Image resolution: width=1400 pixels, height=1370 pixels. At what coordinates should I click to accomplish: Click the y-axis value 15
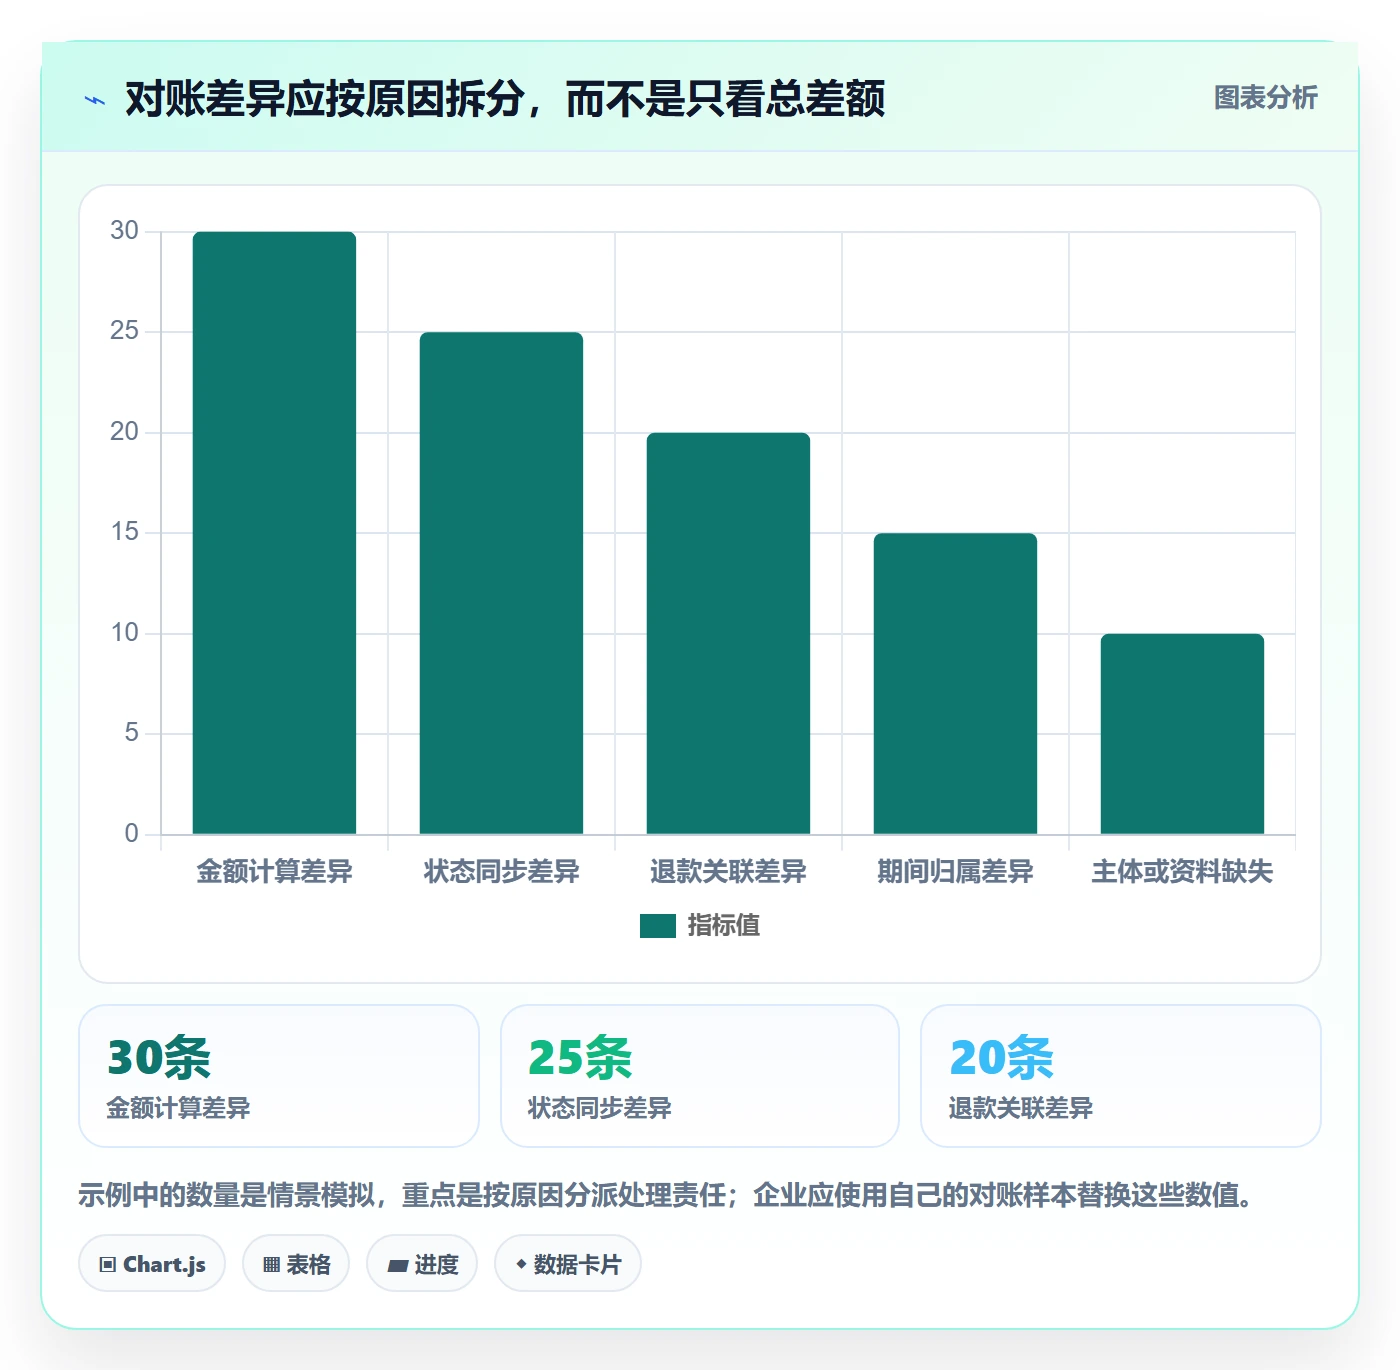pyautogui.click(x=125, y=532)
